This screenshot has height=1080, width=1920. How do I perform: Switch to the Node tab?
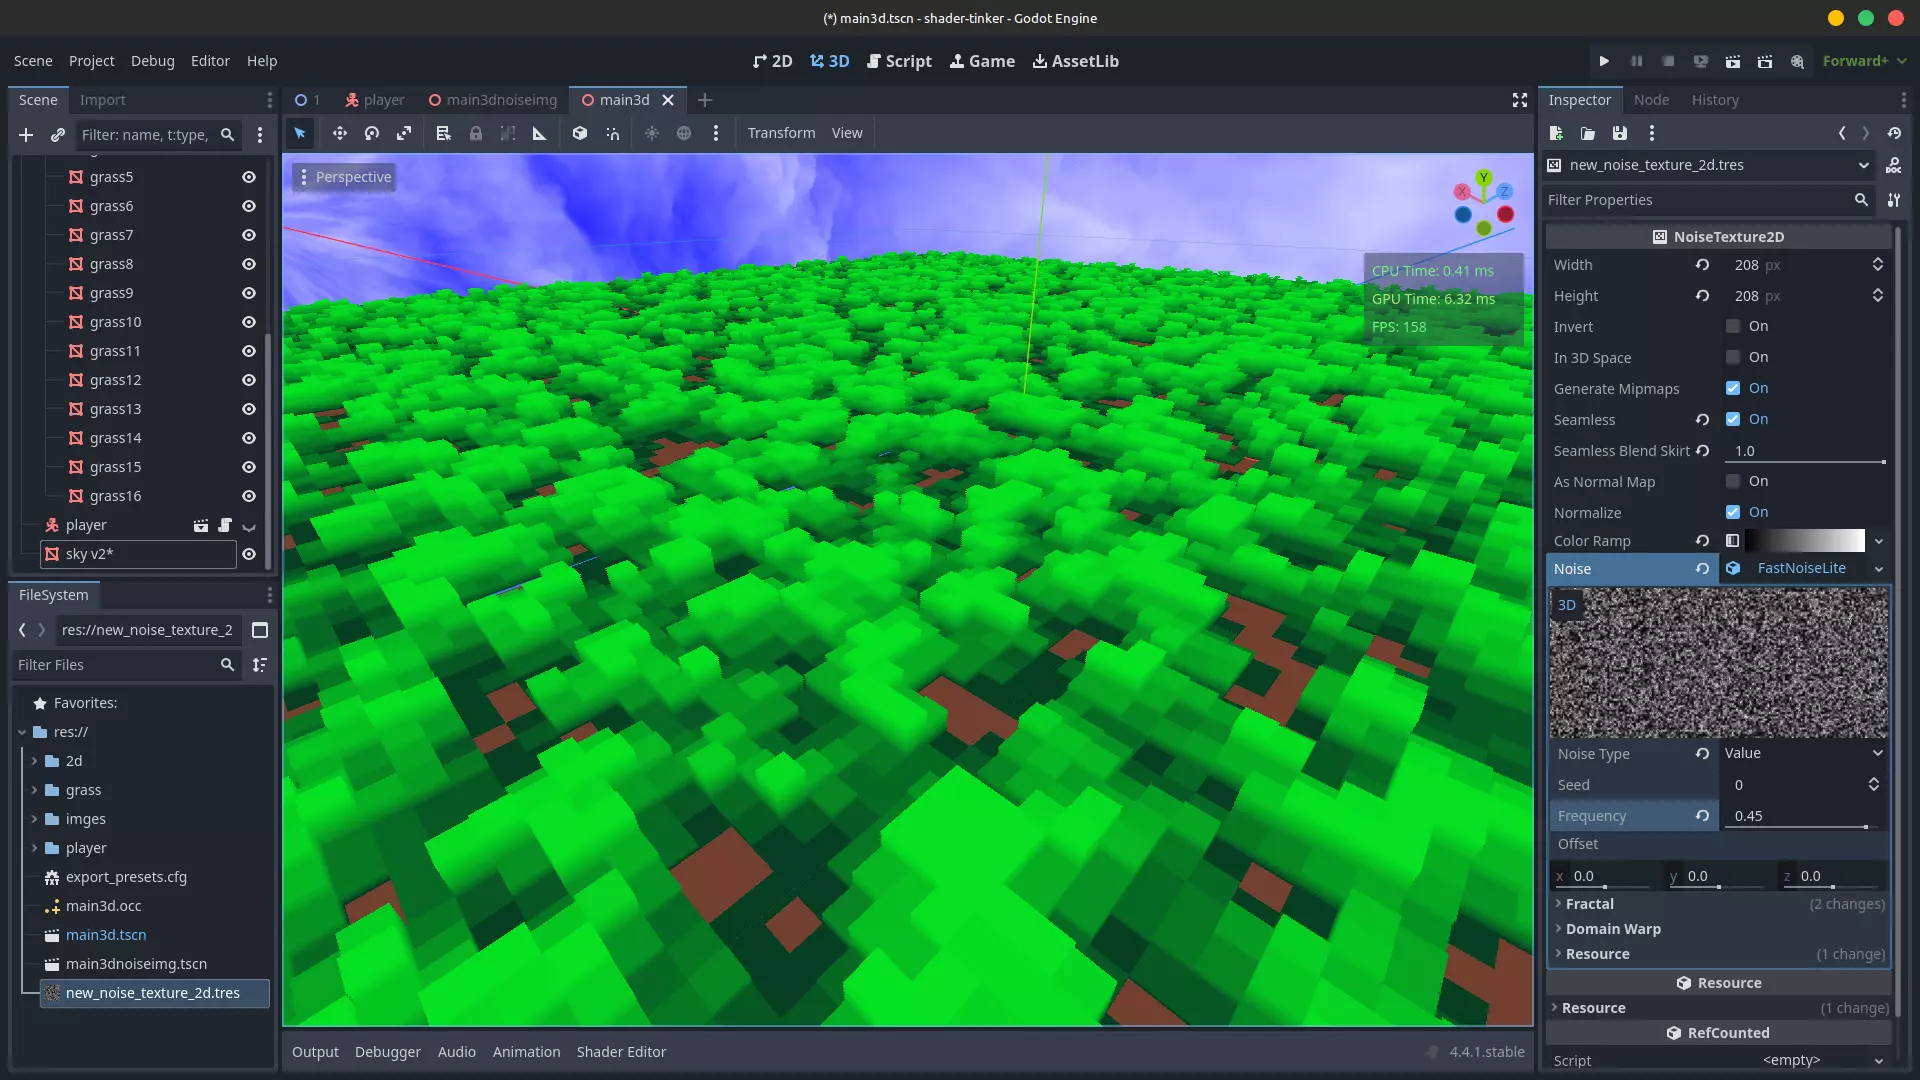(1651, 100)
